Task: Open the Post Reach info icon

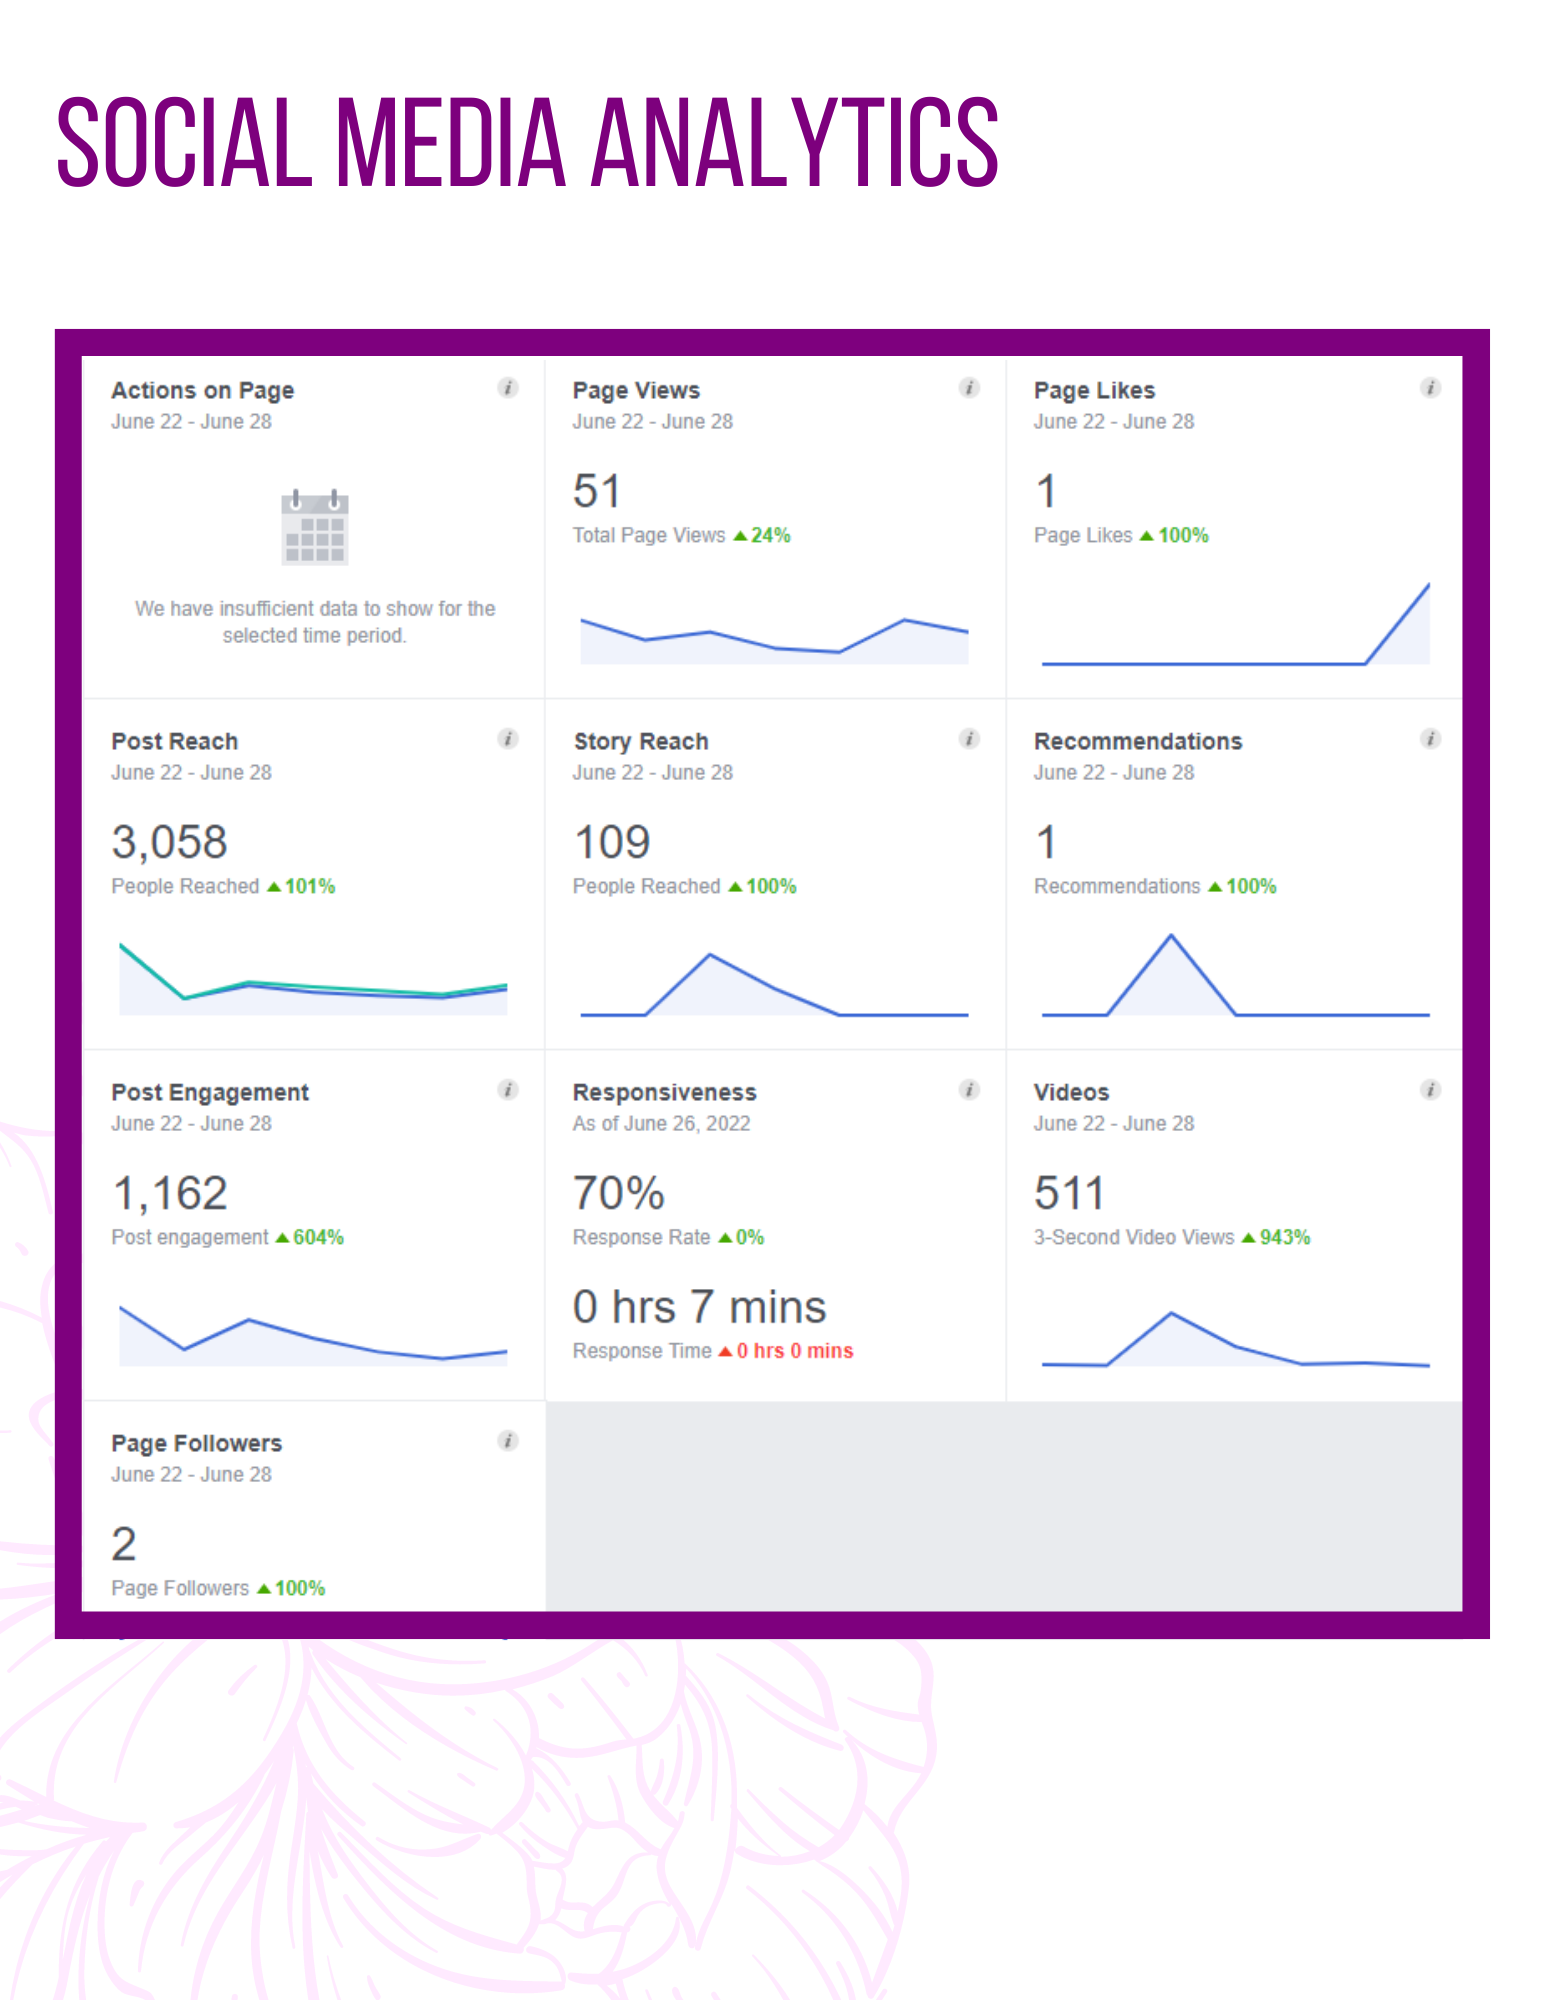Action: click(508, 739)
